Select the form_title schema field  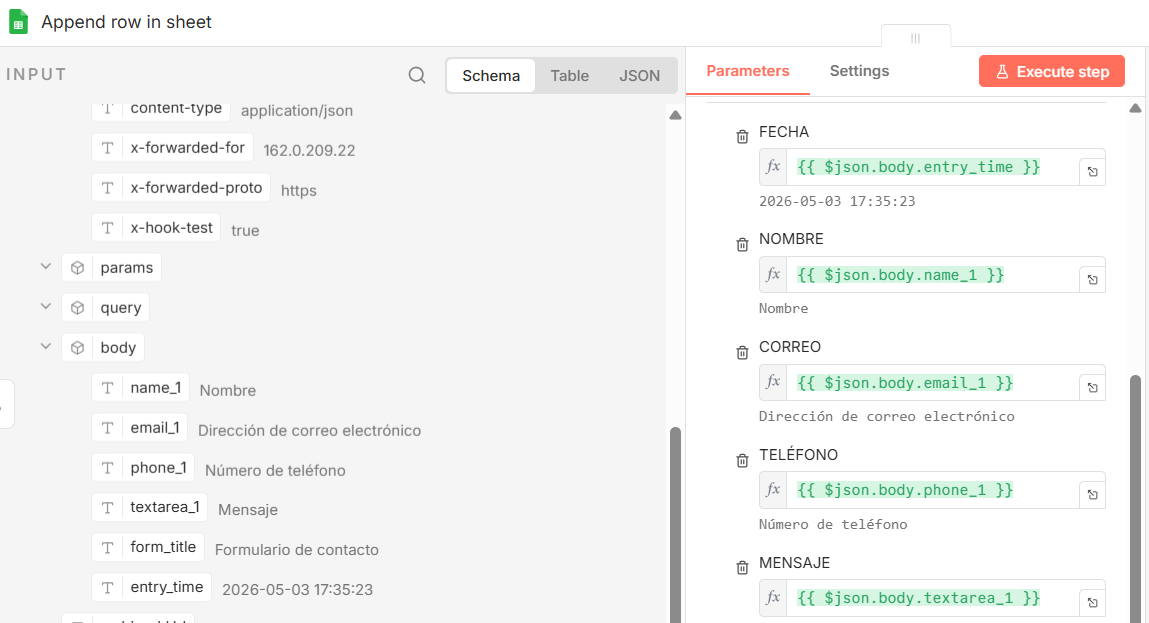(x=148, y=548)
